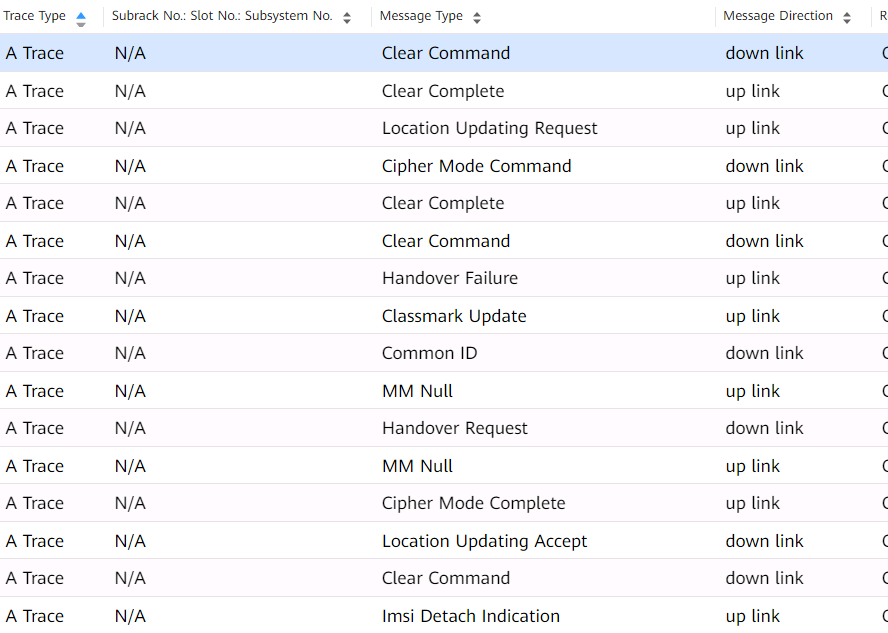This screenshot has width=888, height=633.
Task: Select the Classmark Update entry
Action: [x=444, y=316]
